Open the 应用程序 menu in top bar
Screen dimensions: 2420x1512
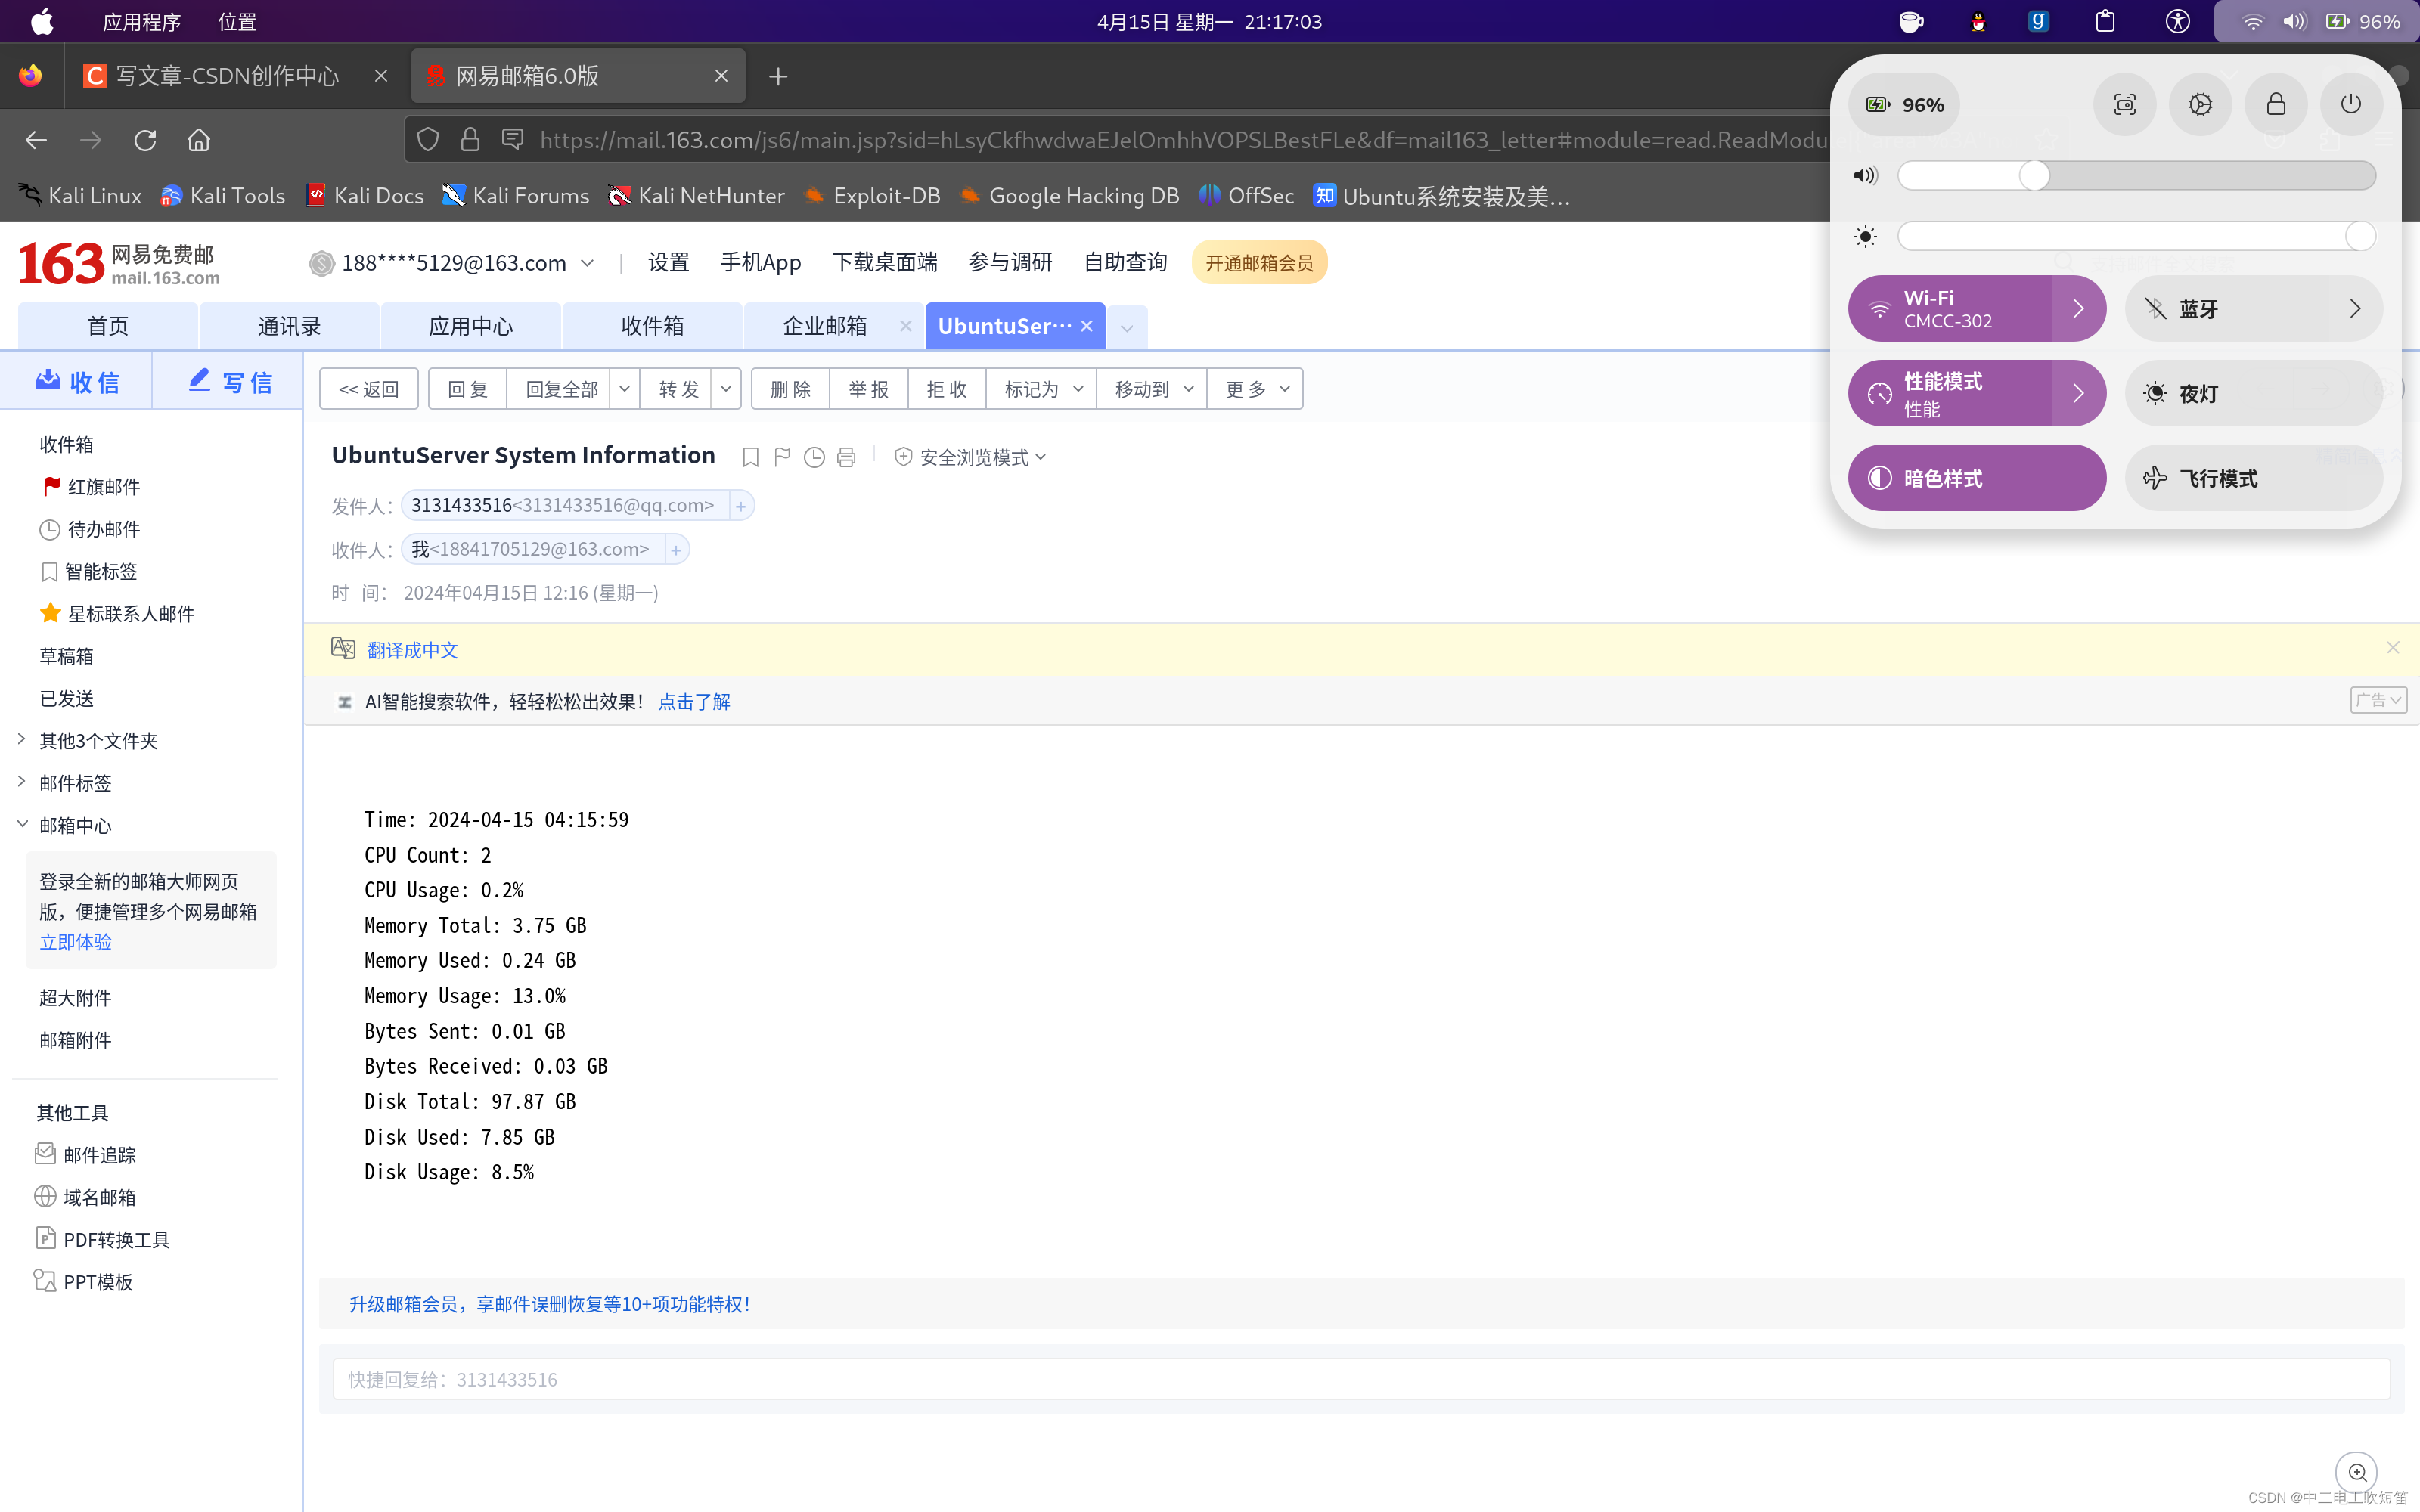[141, 21]
